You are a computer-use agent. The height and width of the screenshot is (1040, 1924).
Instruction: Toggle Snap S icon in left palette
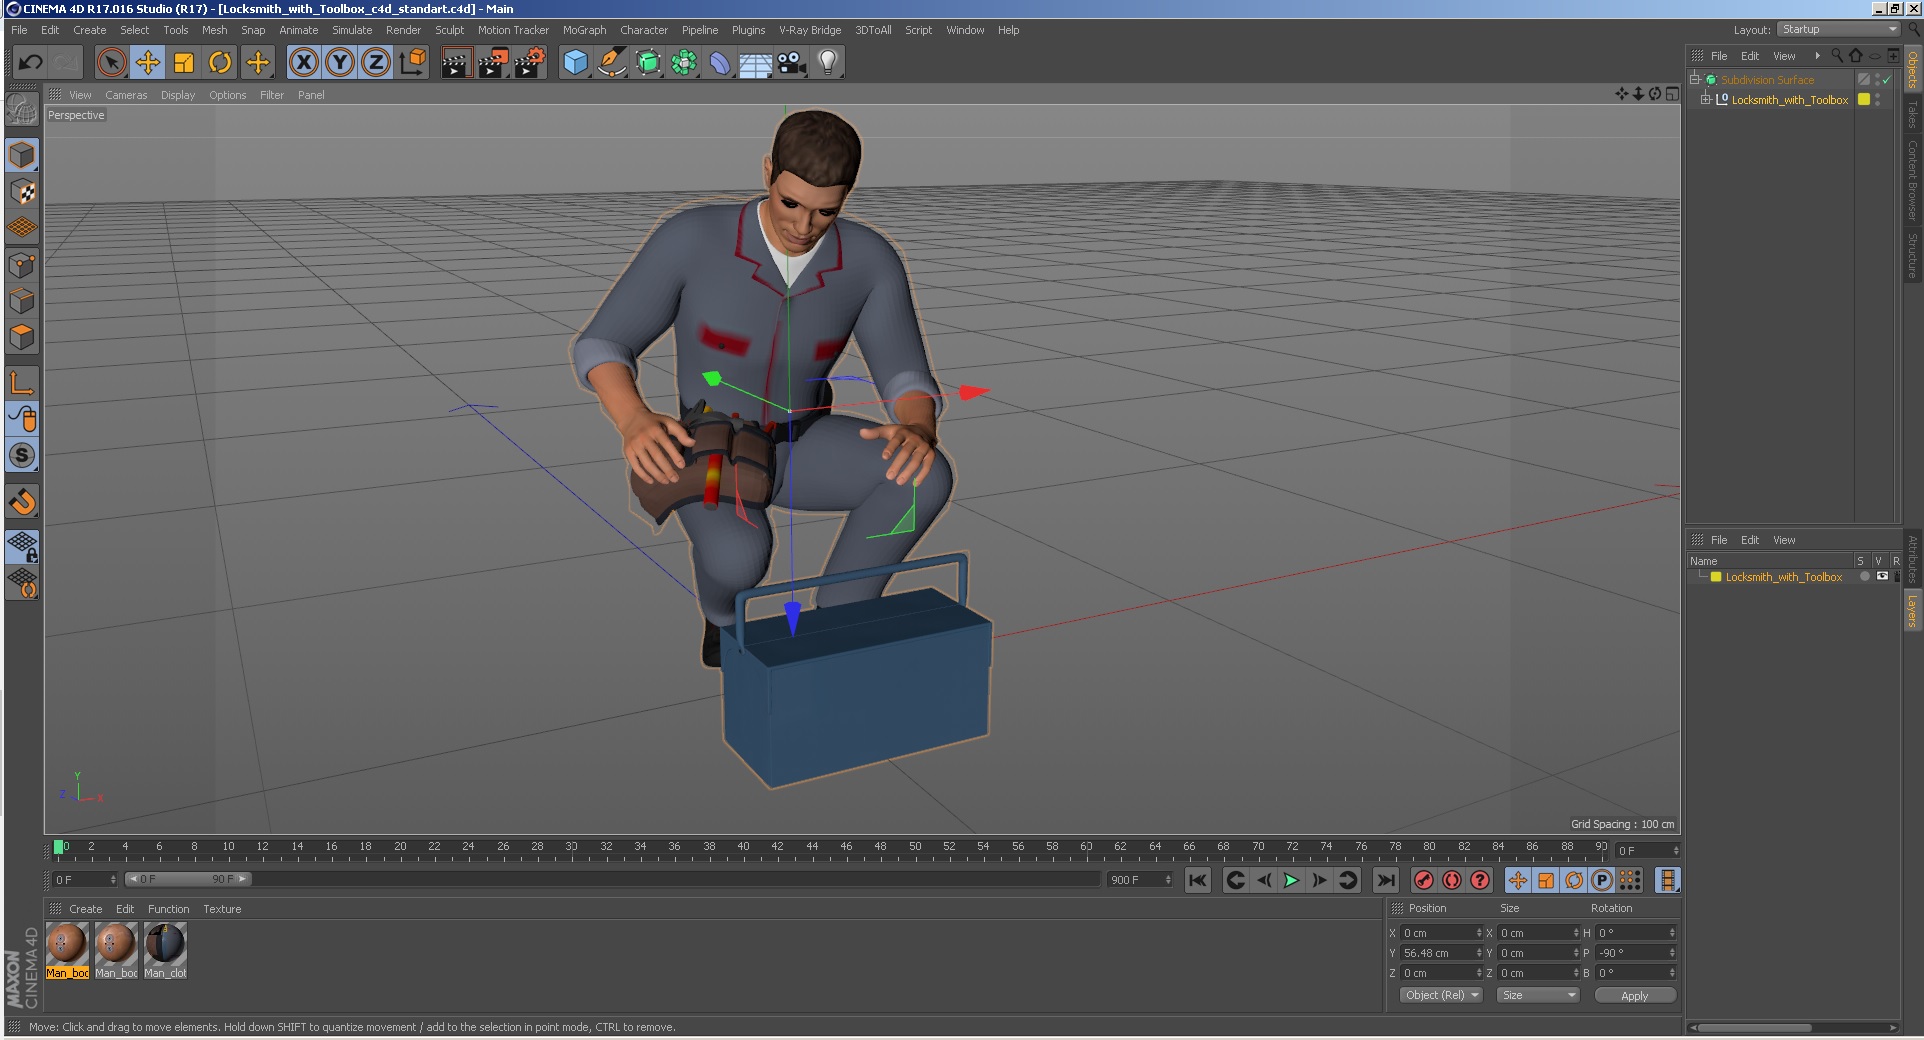pos(22,456)
